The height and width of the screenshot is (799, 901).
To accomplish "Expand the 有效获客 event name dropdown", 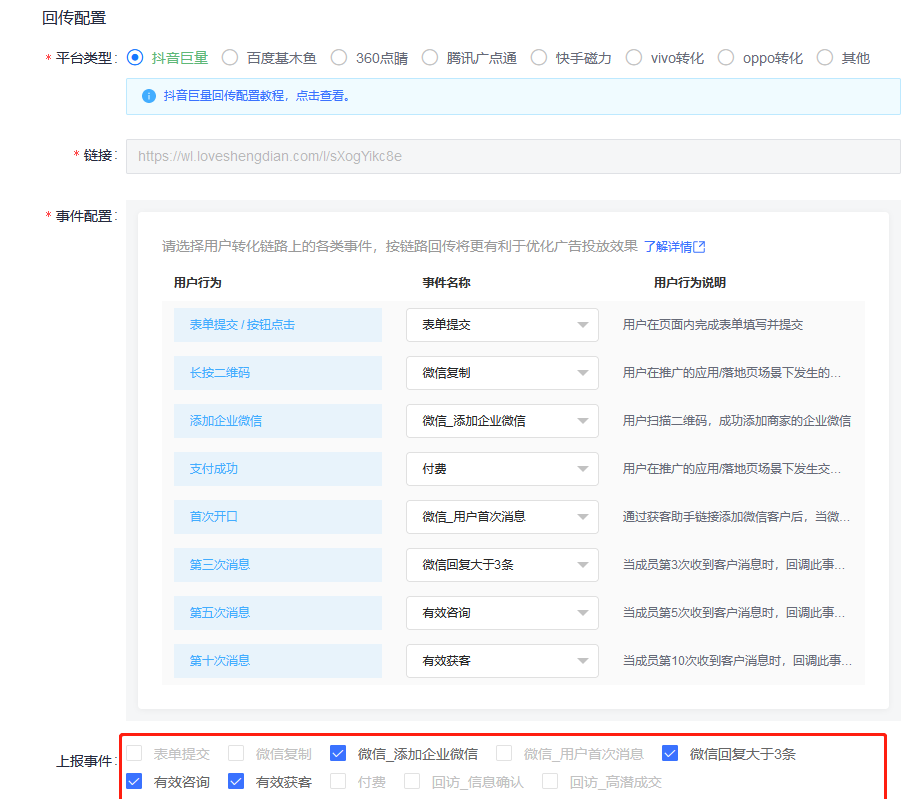I will [502, 661].
